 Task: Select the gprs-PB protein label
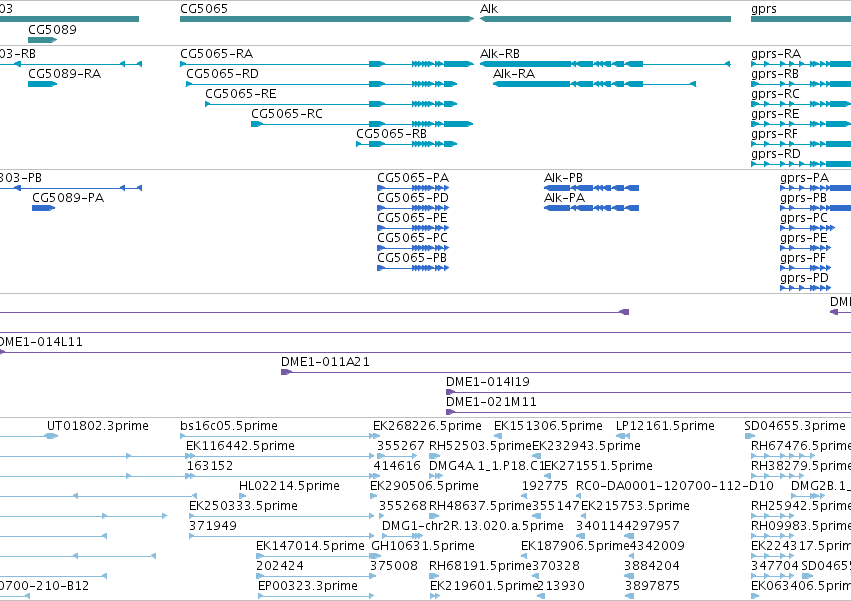coord(804,198)
